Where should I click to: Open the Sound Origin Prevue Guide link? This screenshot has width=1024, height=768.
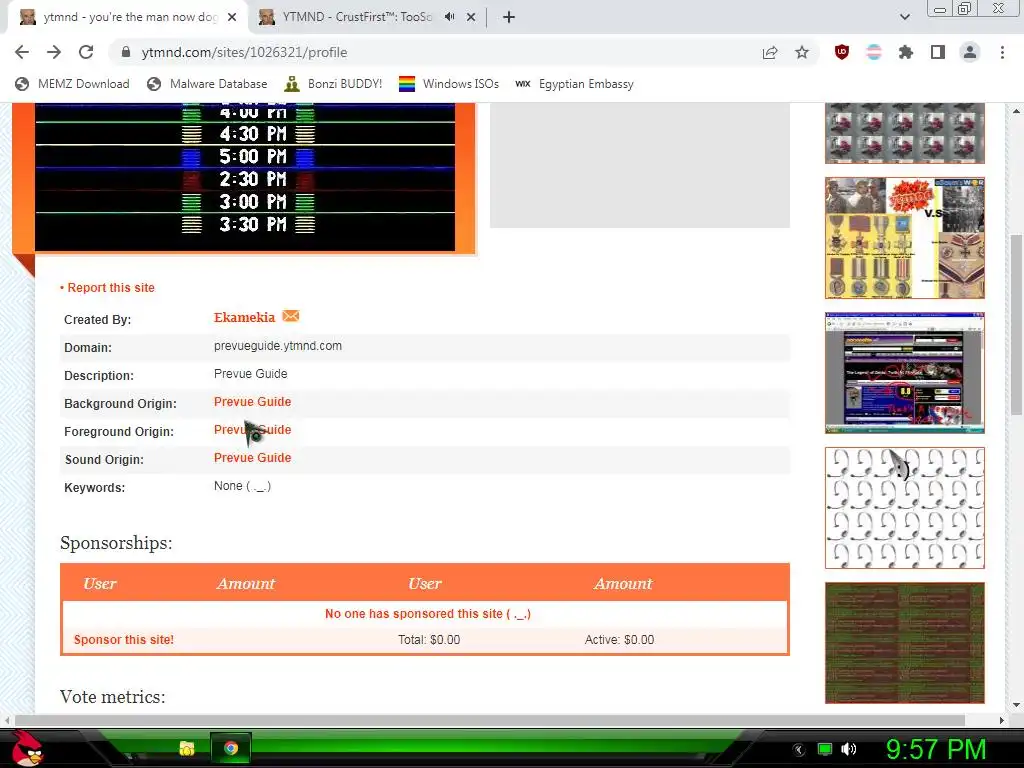(252, 458)
